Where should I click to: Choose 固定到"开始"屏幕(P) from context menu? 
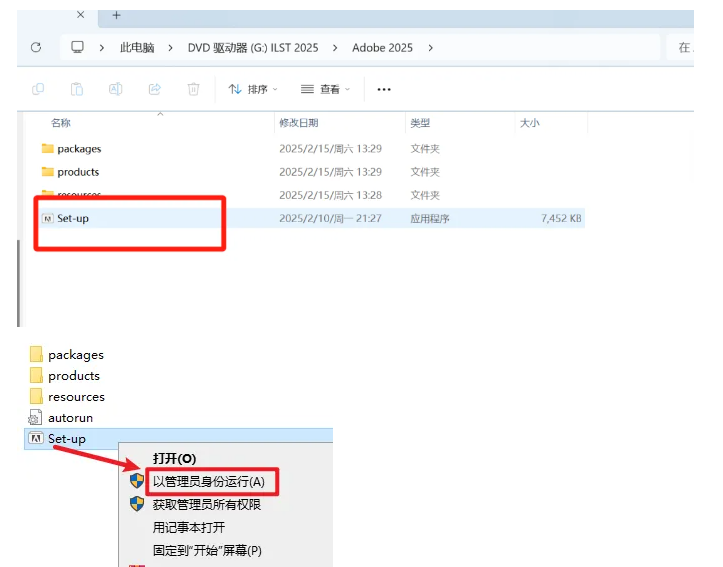[x=207, y=550]
